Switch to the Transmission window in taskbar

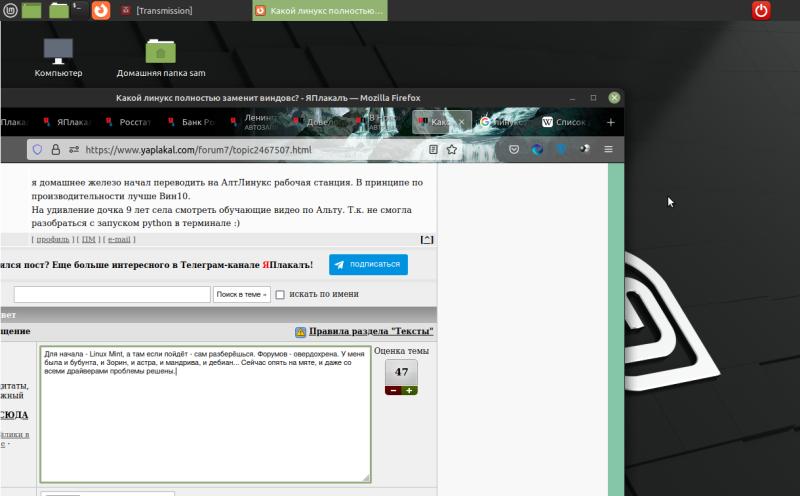pyautogui.click(x=157, y=10)
